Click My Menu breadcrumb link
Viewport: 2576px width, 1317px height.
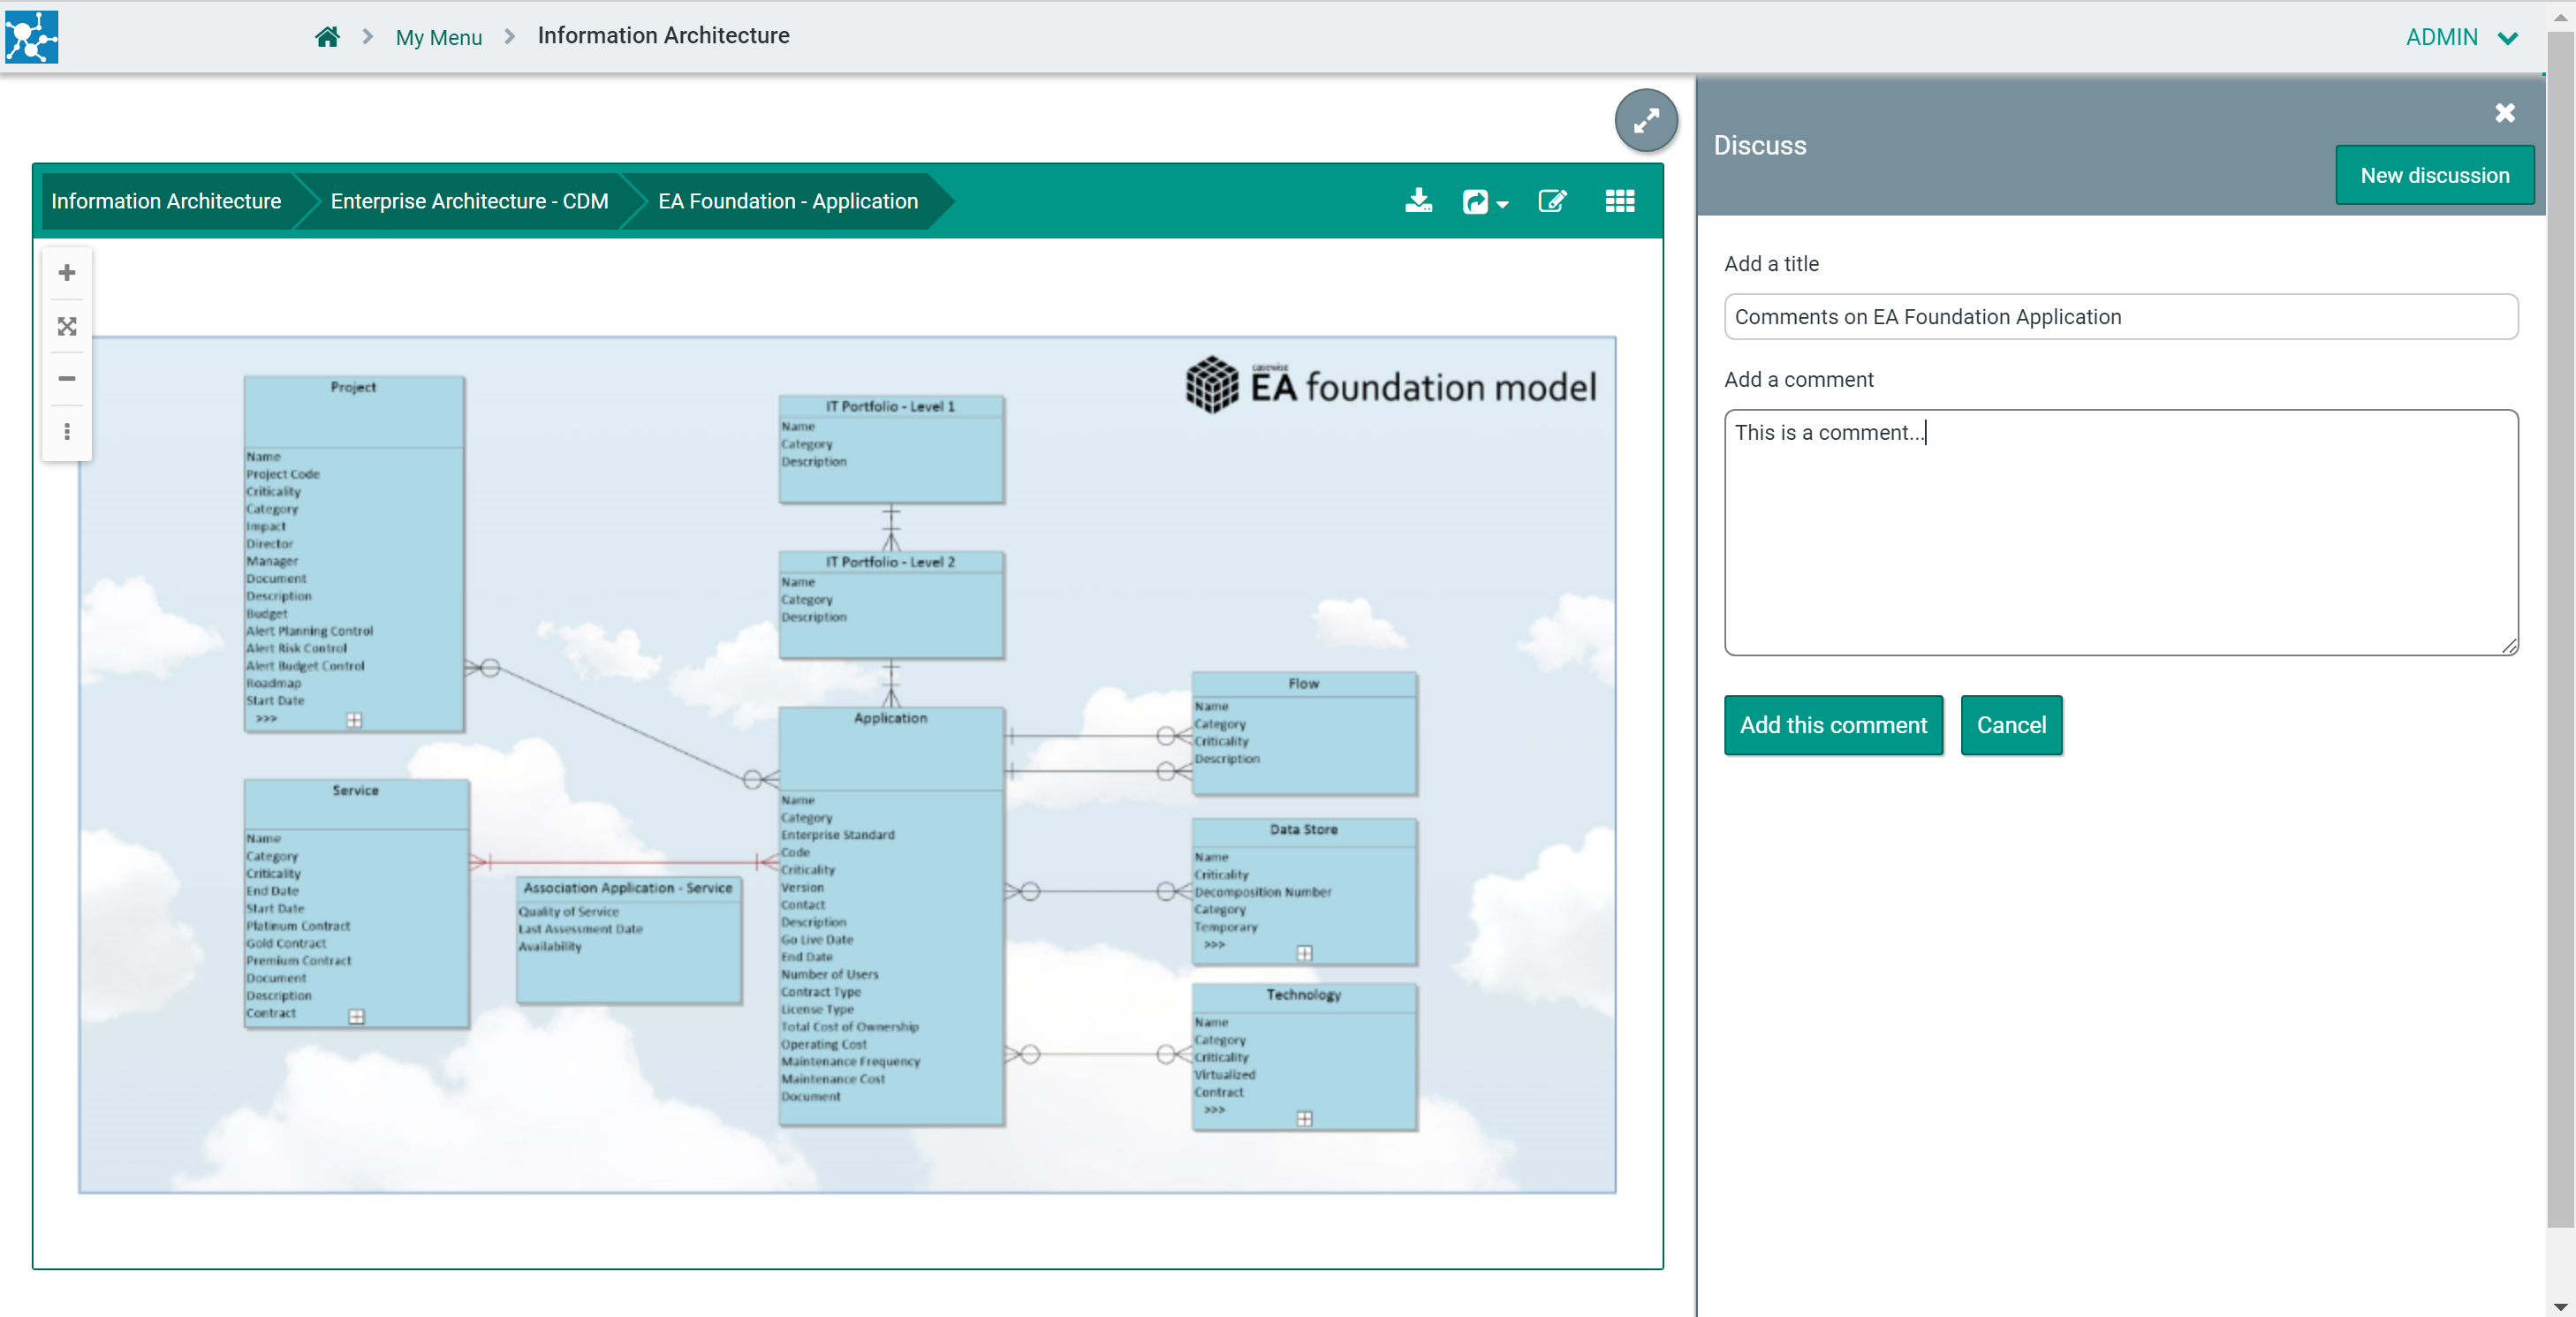point(438,37)
